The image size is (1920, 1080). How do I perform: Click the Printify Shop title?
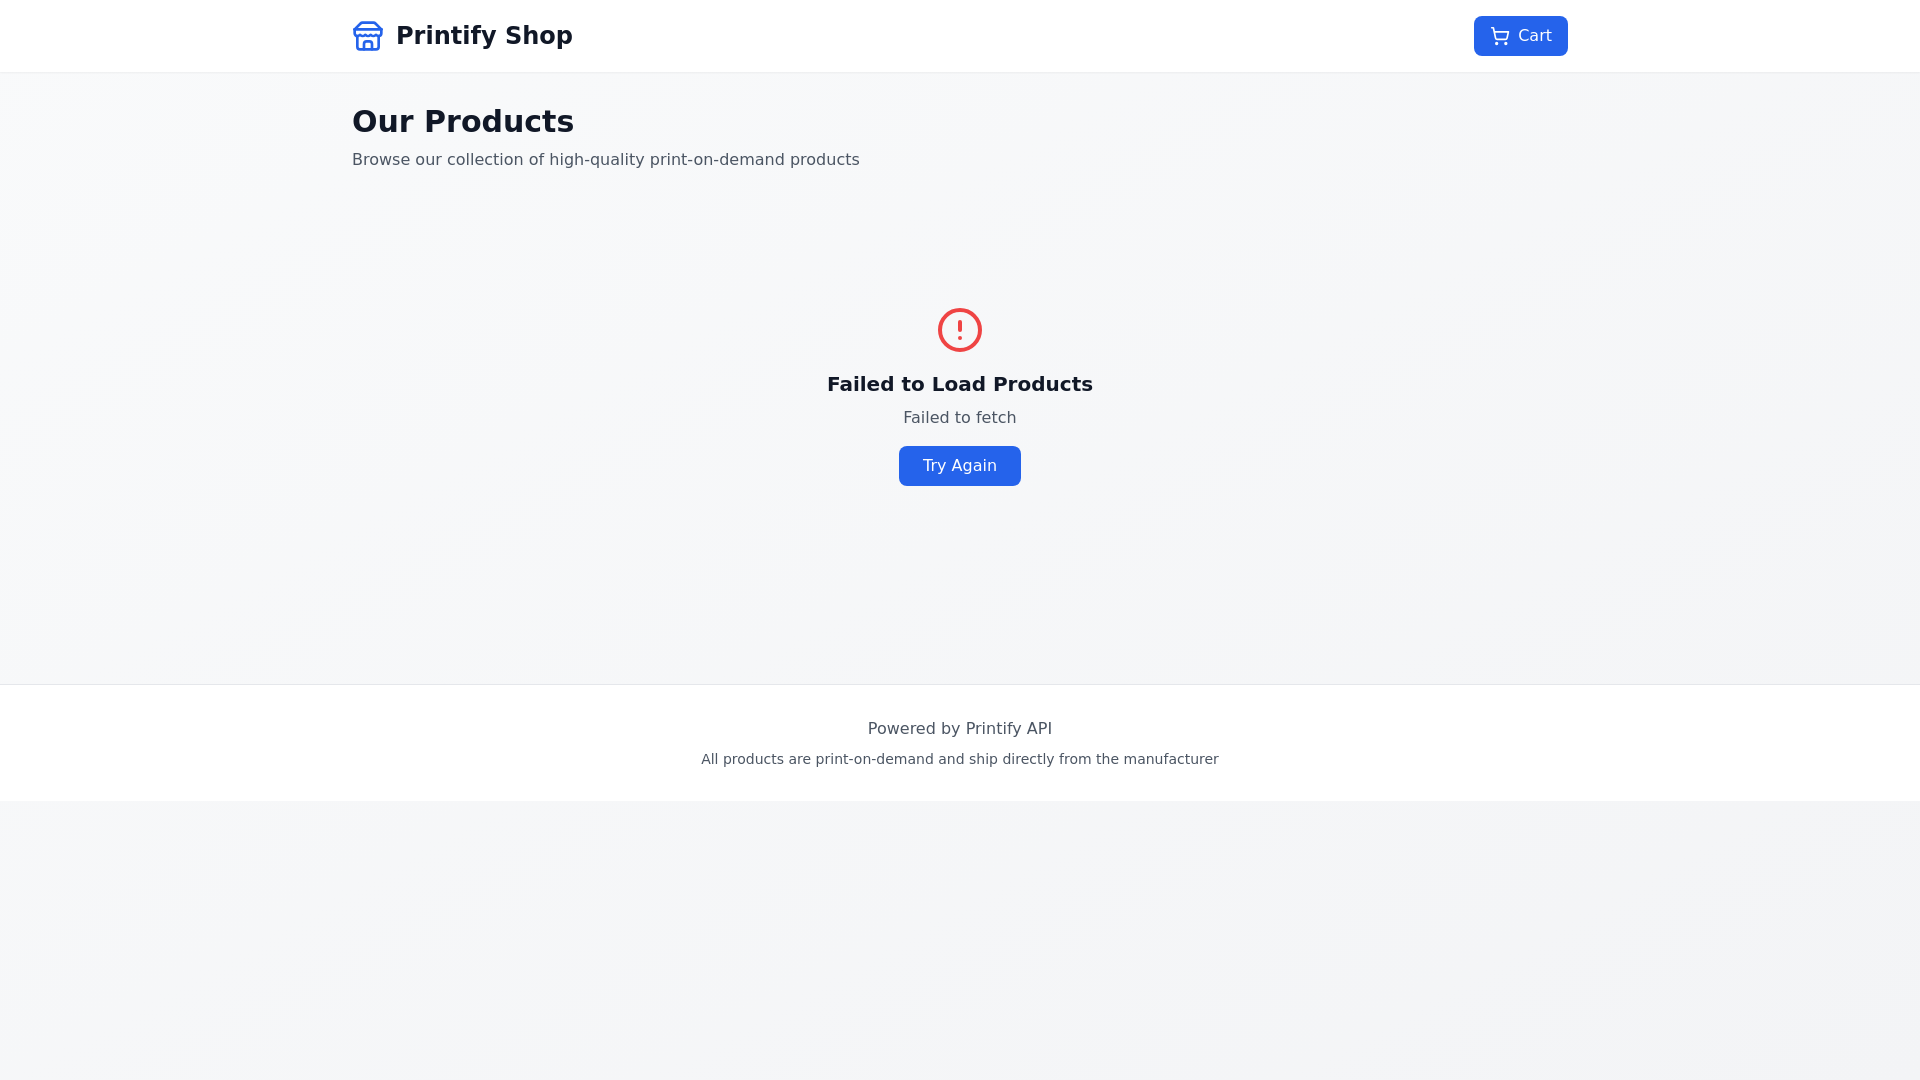tap(484, 36)
